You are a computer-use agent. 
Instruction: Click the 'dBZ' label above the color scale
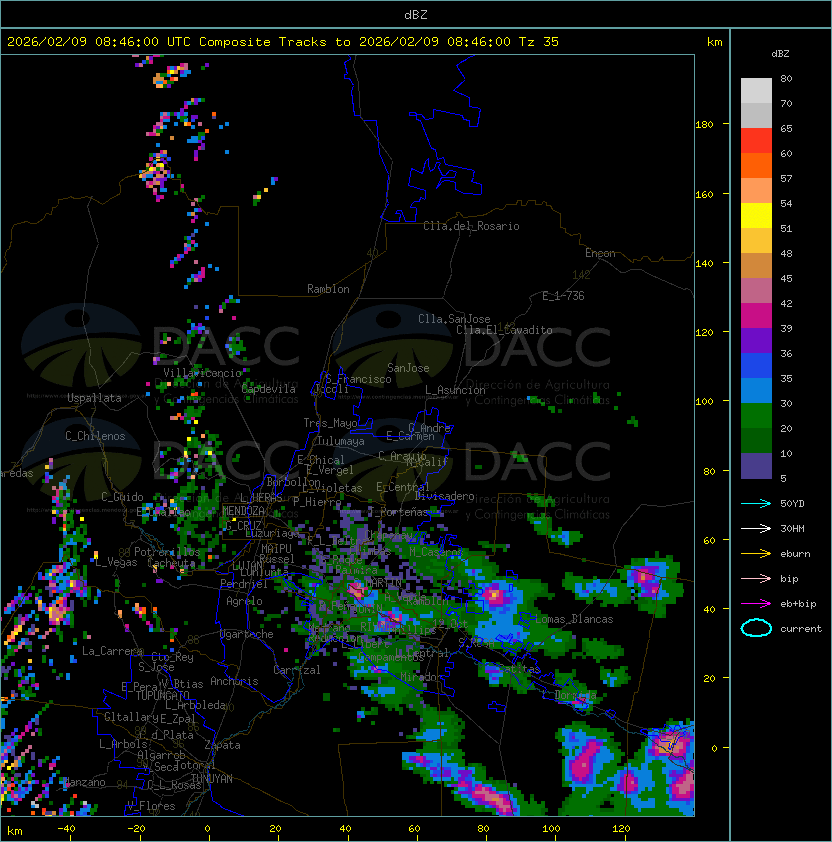[780, 54]
